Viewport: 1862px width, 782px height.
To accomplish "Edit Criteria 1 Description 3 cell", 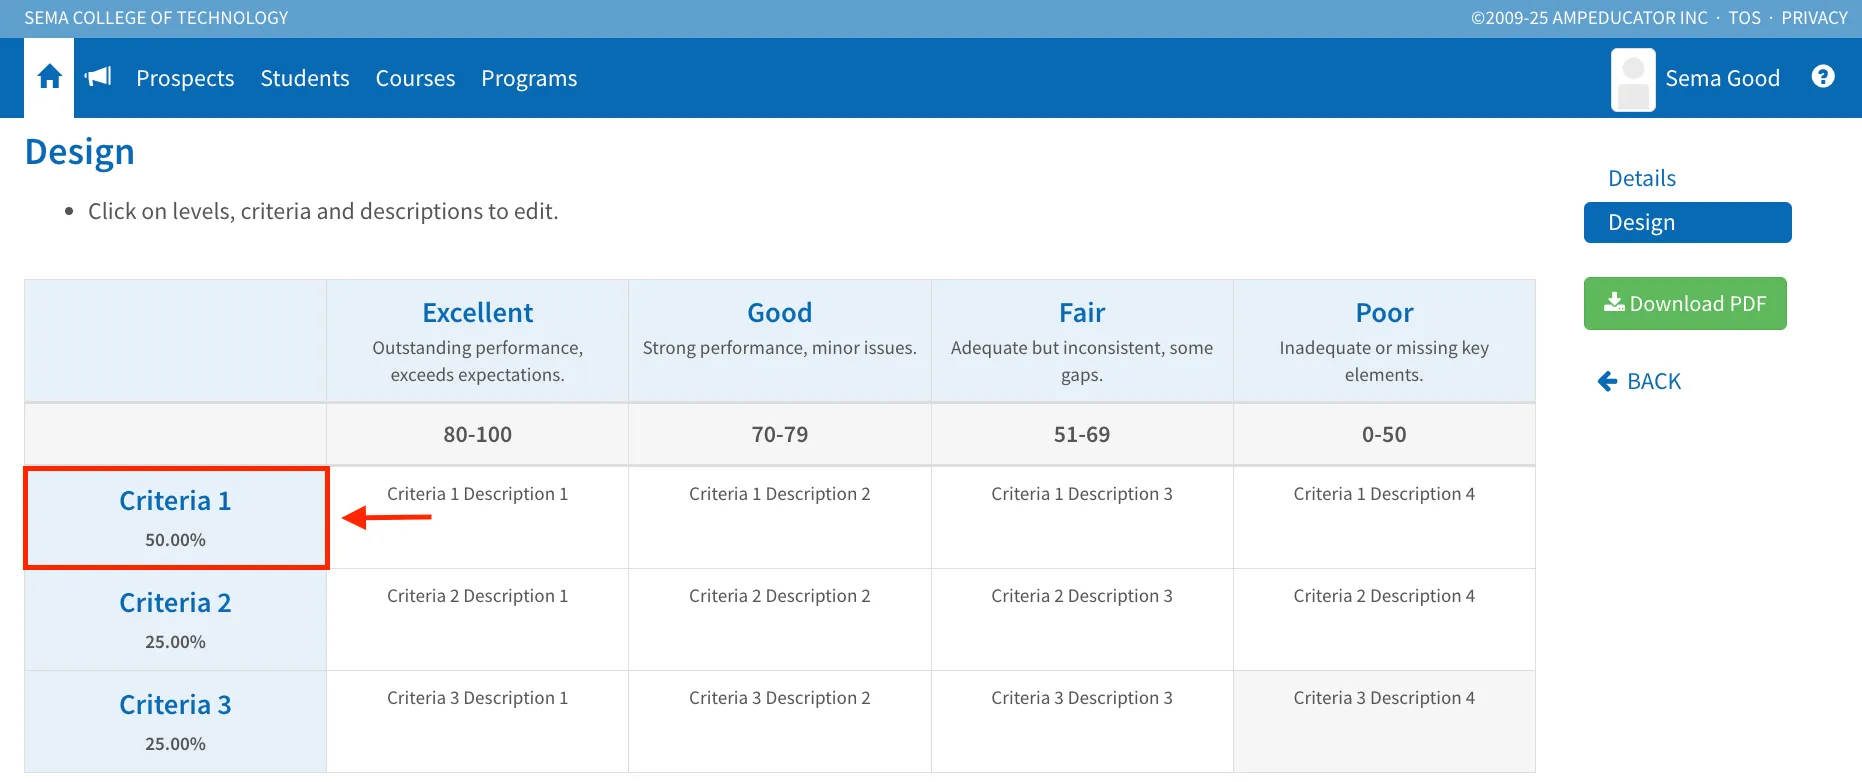I will point(1081,518).
